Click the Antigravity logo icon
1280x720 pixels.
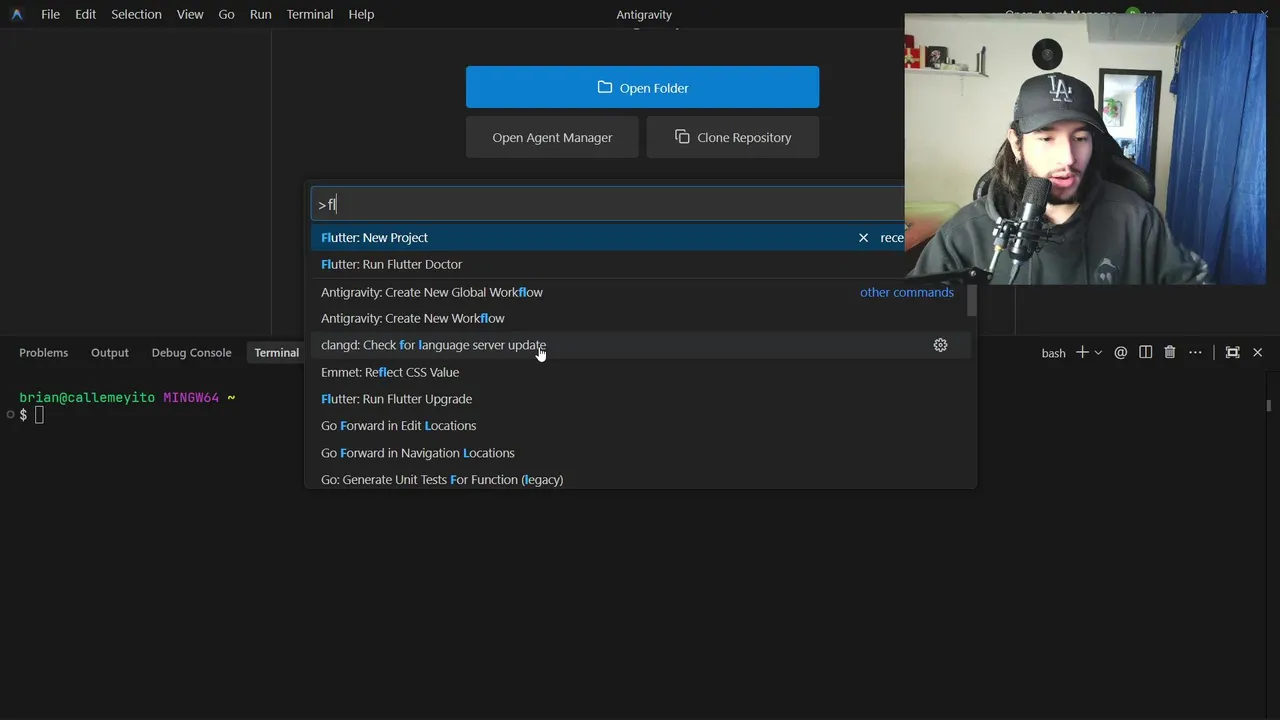pyautogui.click(x=16, y=14)
